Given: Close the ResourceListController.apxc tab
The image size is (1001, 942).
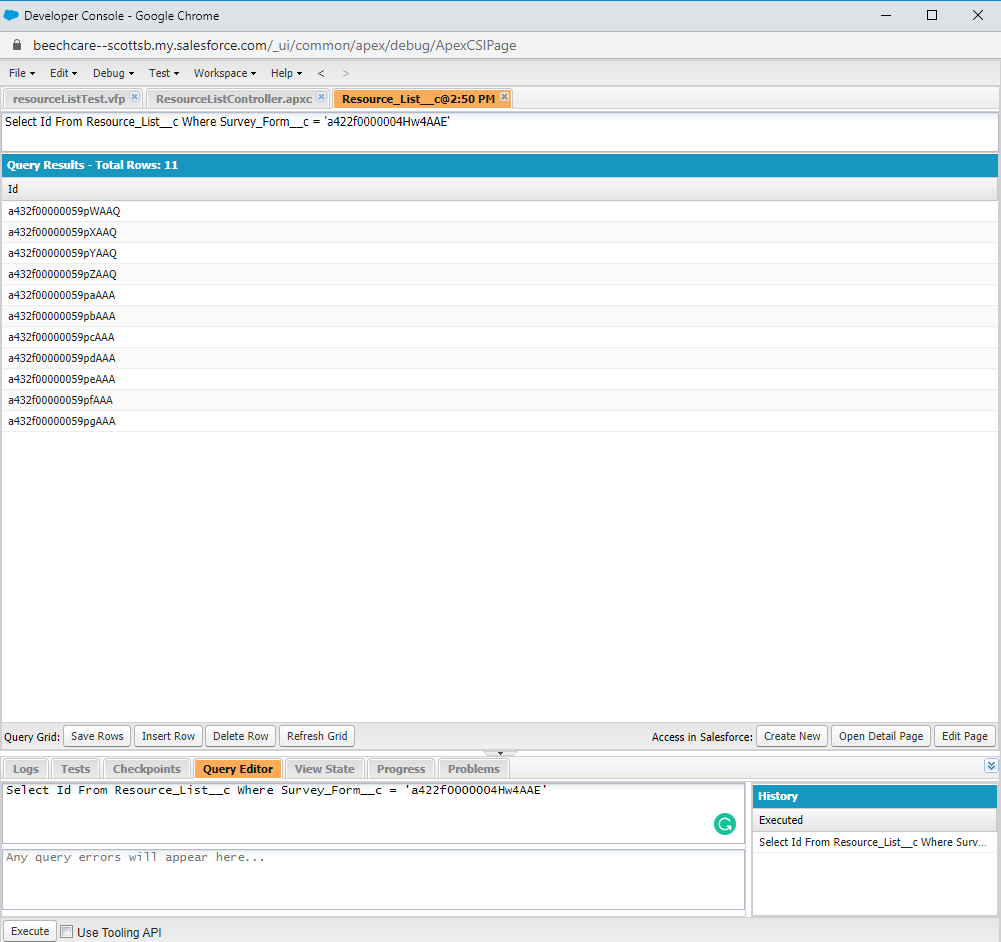Looking at the screenshot, I should click(321, 97).
